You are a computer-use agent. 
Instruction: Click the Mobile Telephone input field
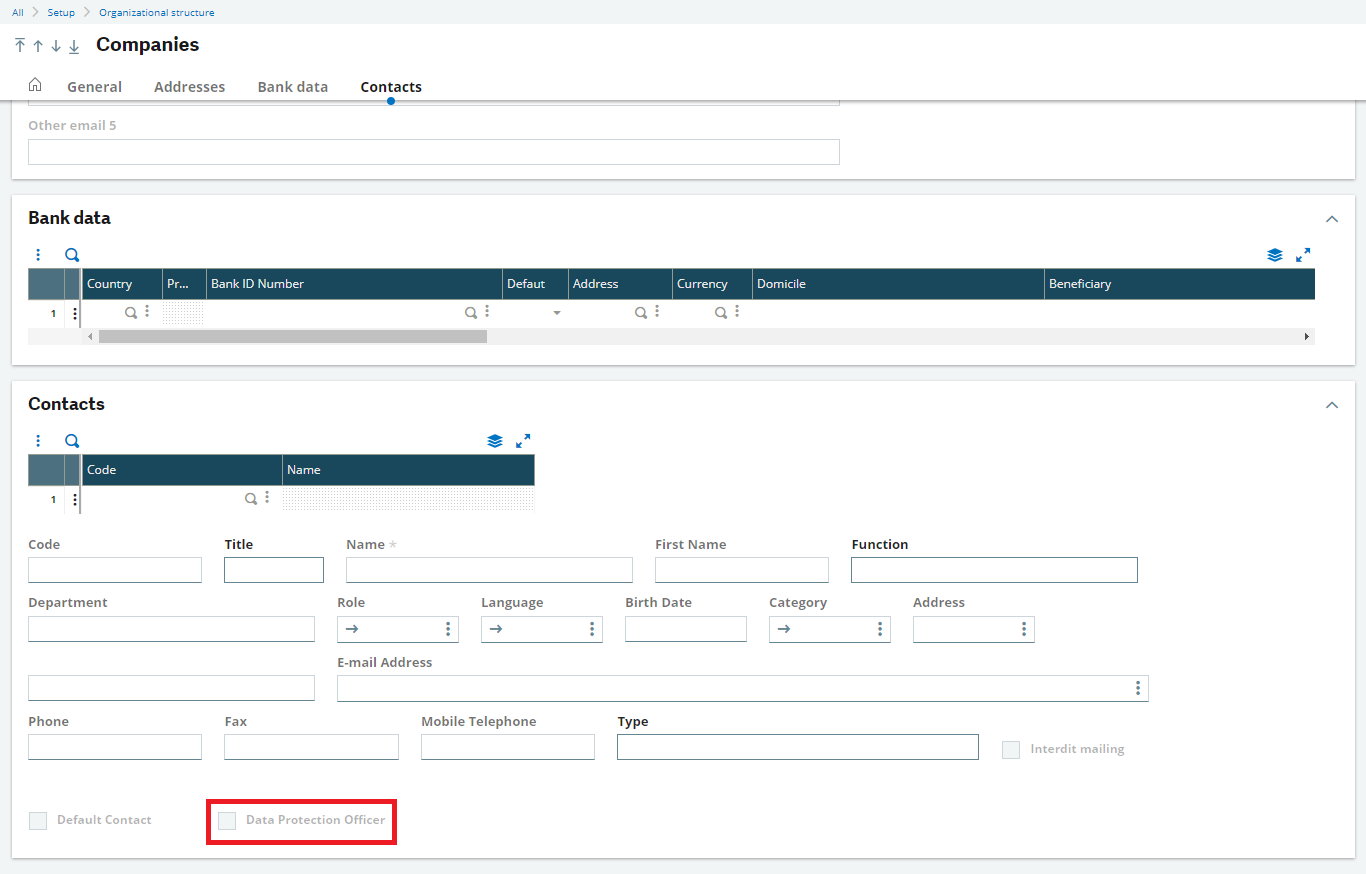508,747
